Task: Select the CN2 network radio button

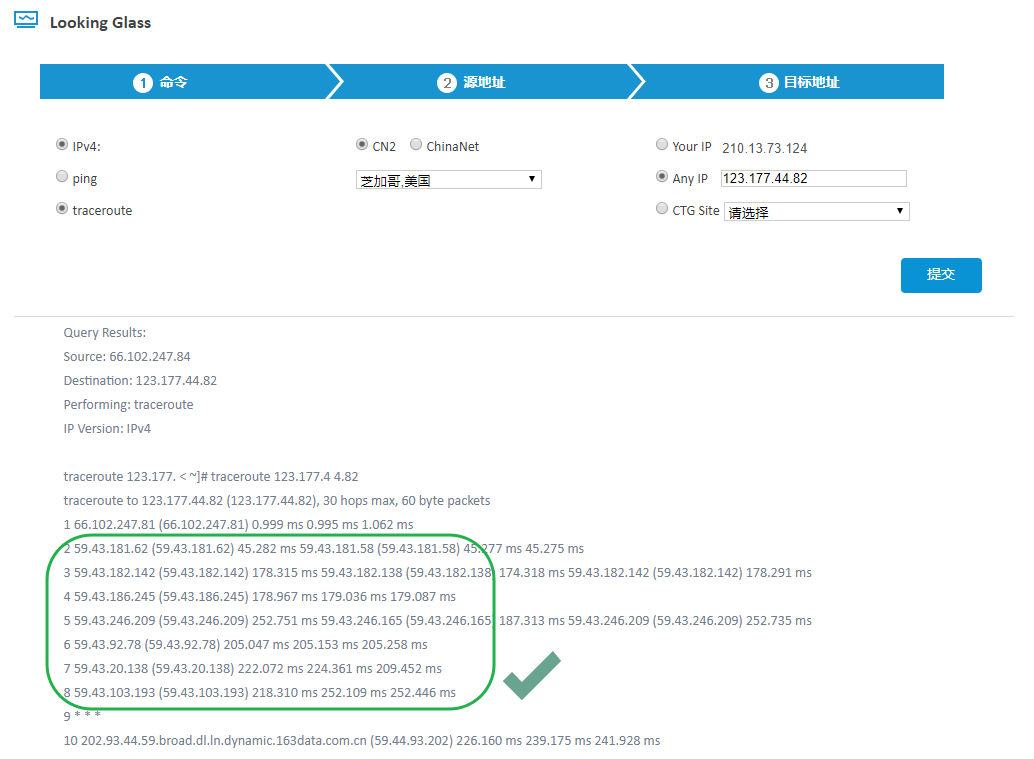Action: pos(362,145)
